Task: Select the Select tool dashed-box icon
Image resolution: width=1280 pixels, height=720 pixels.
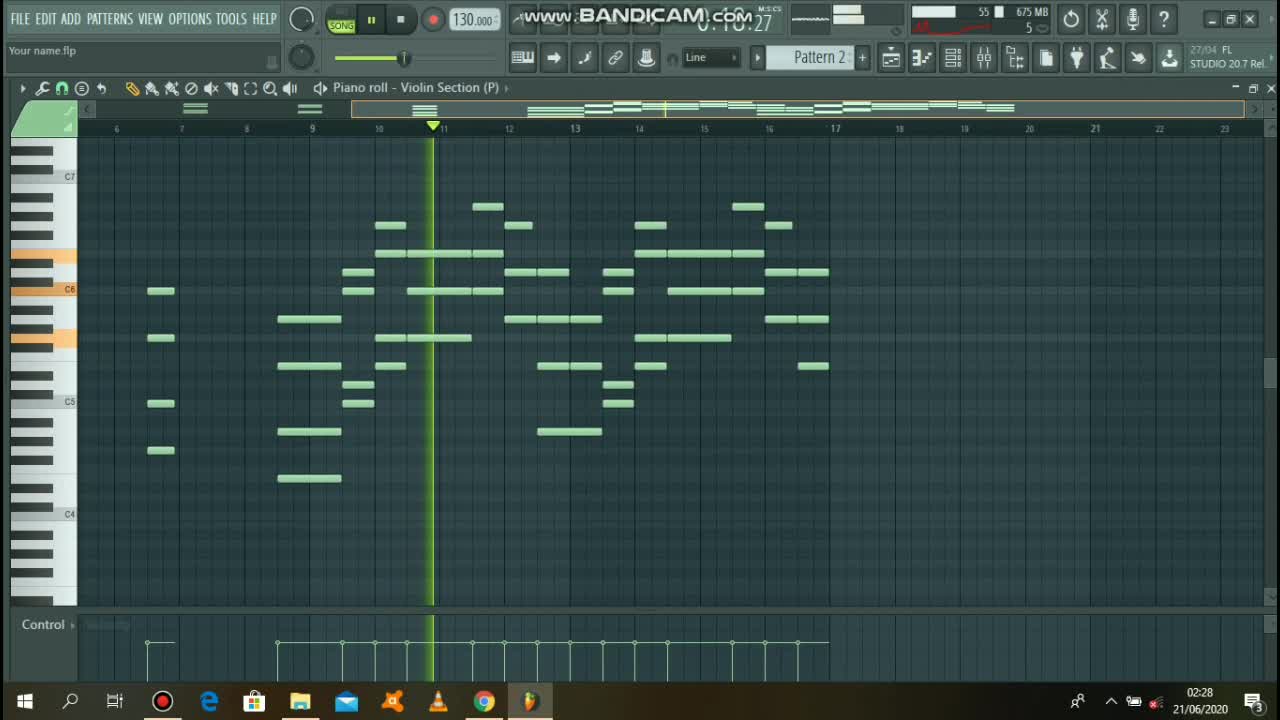Action: 251,88
